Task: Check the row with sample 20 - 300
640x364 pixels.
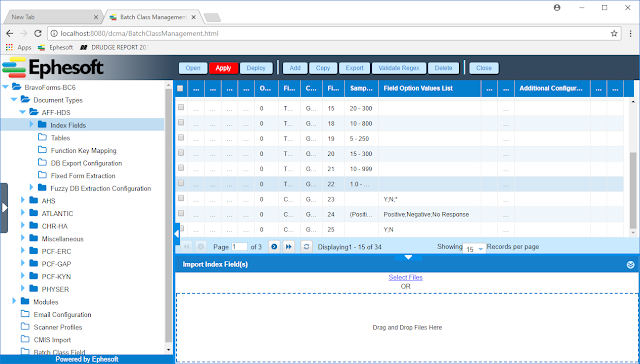Action: pos(181,107)
